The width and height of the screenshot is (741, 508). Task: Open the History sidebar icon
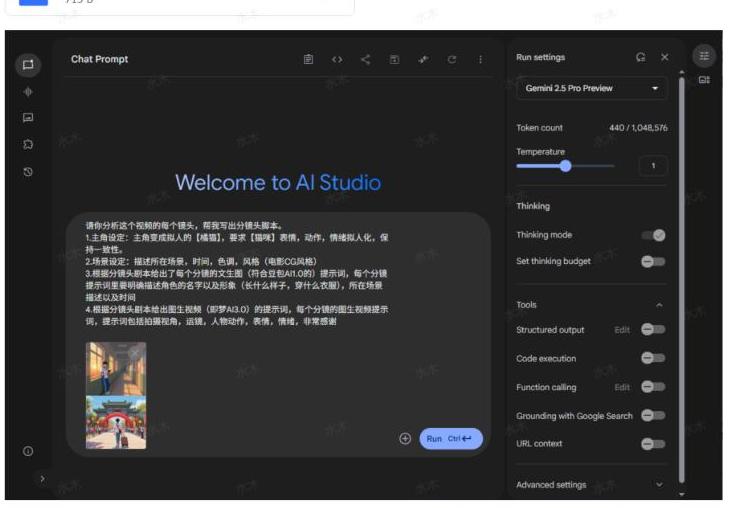click(x=28, y=172)
